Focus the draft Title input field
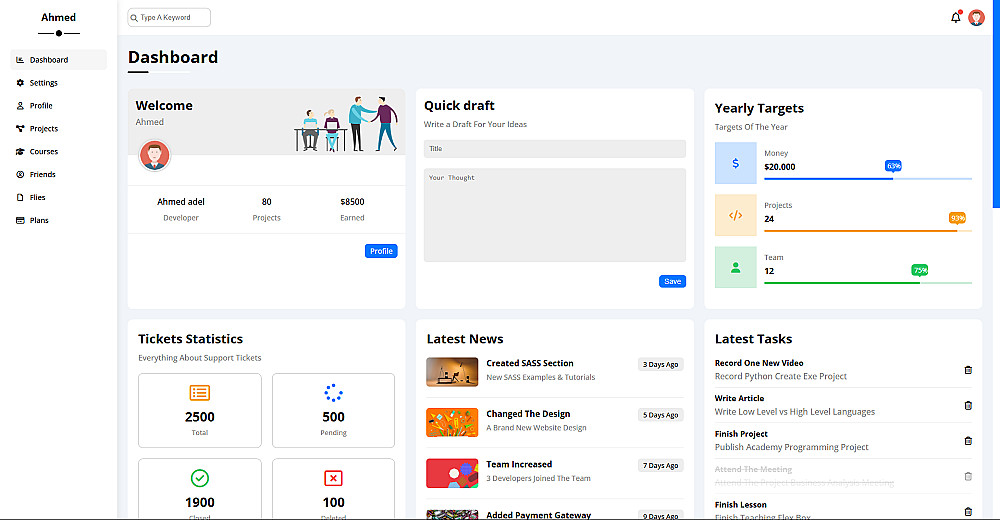The height and width of the screenshot is (520, 1000). 555,149
